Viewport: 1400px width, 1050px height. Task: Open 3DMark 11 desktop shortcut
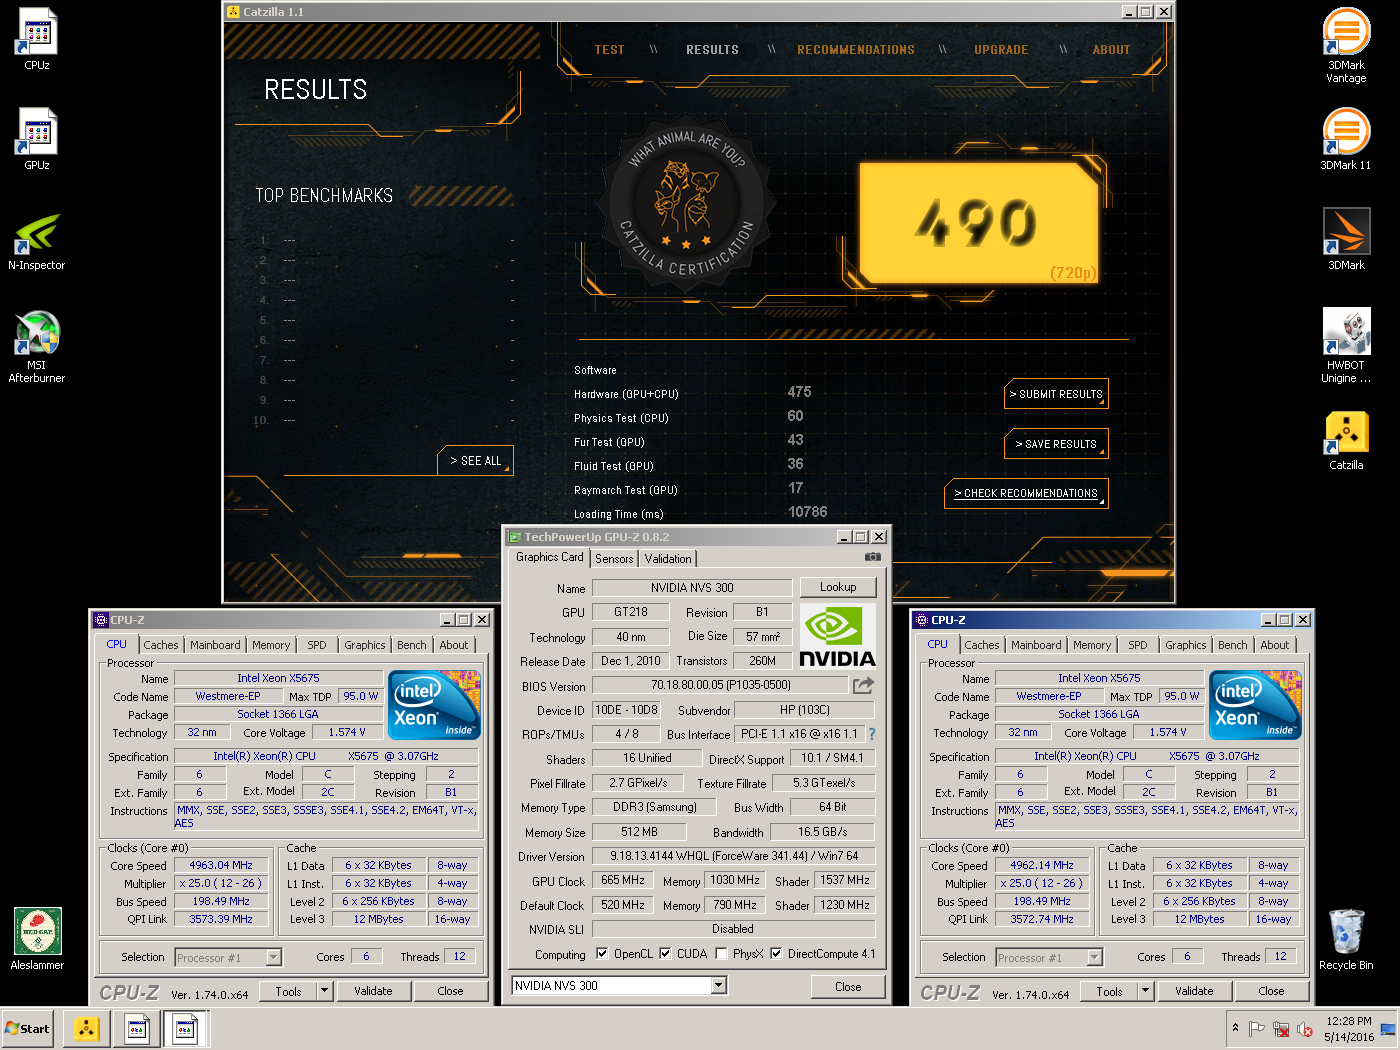pyautogui.click(x=1346, y=139)
